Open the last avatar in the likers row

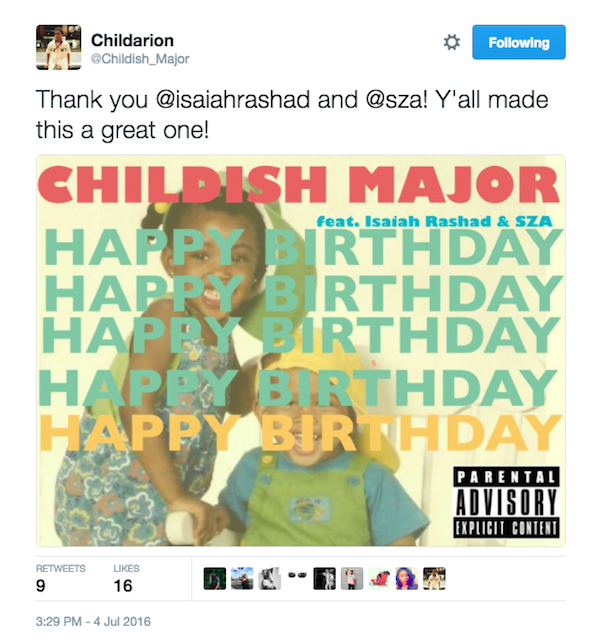point(434,579)
